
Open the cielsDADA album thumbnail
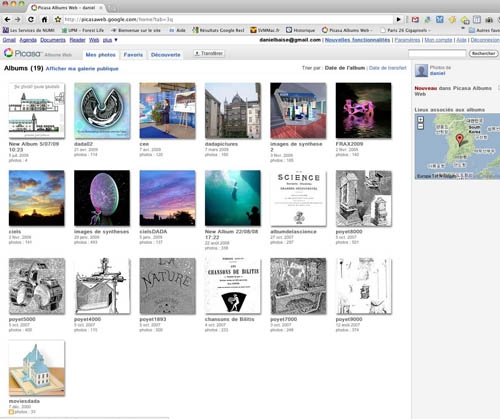(x=167, y=198)
